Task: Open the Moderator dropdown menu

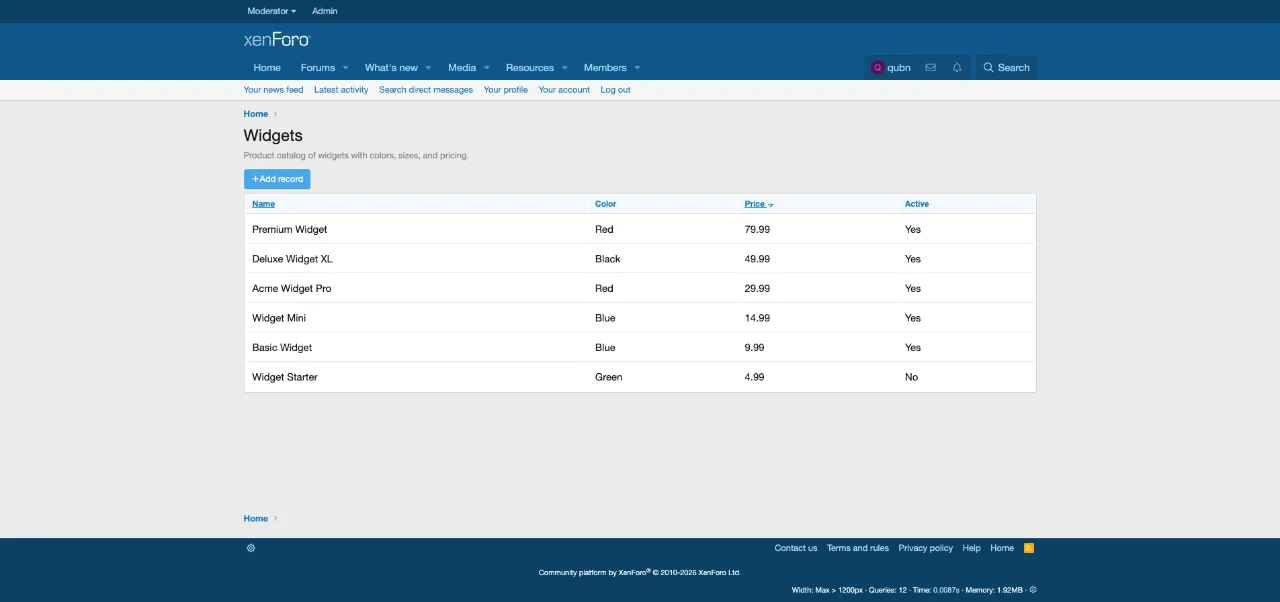Action: coord(271,11)
